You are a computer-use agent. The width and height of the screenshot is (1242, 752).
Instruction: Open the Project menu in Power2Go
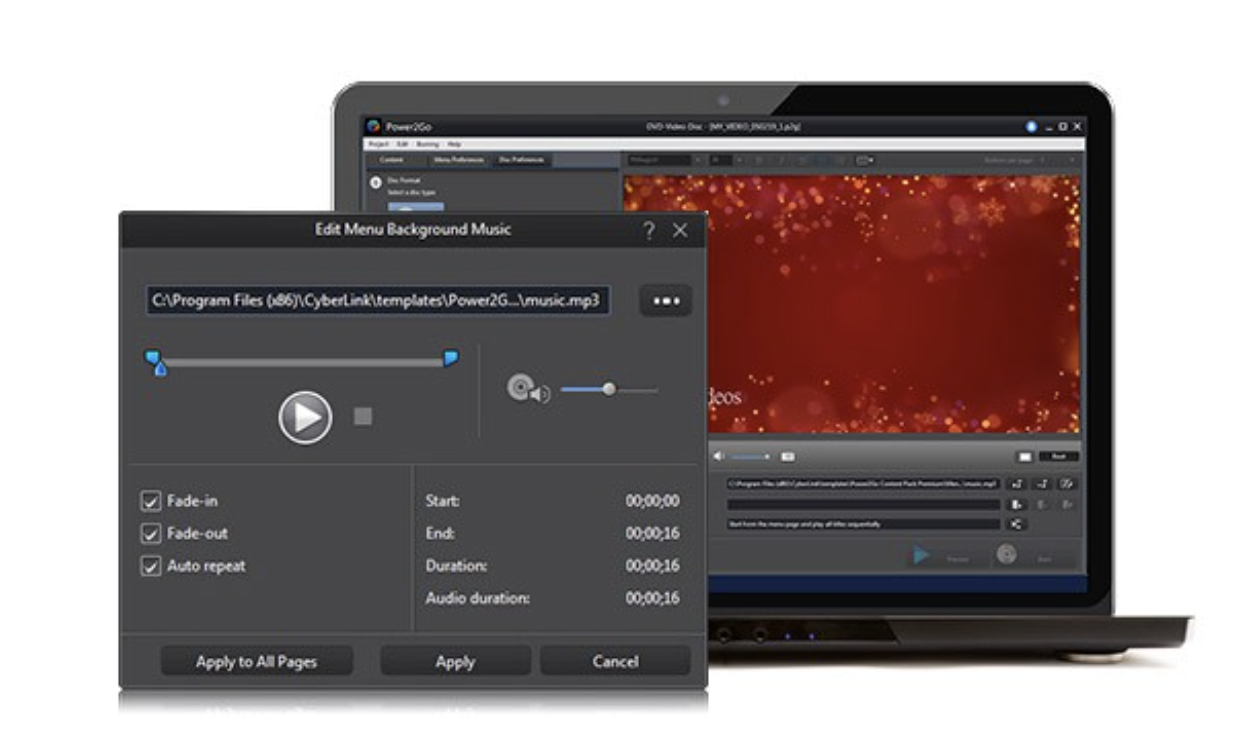(377, 145)
